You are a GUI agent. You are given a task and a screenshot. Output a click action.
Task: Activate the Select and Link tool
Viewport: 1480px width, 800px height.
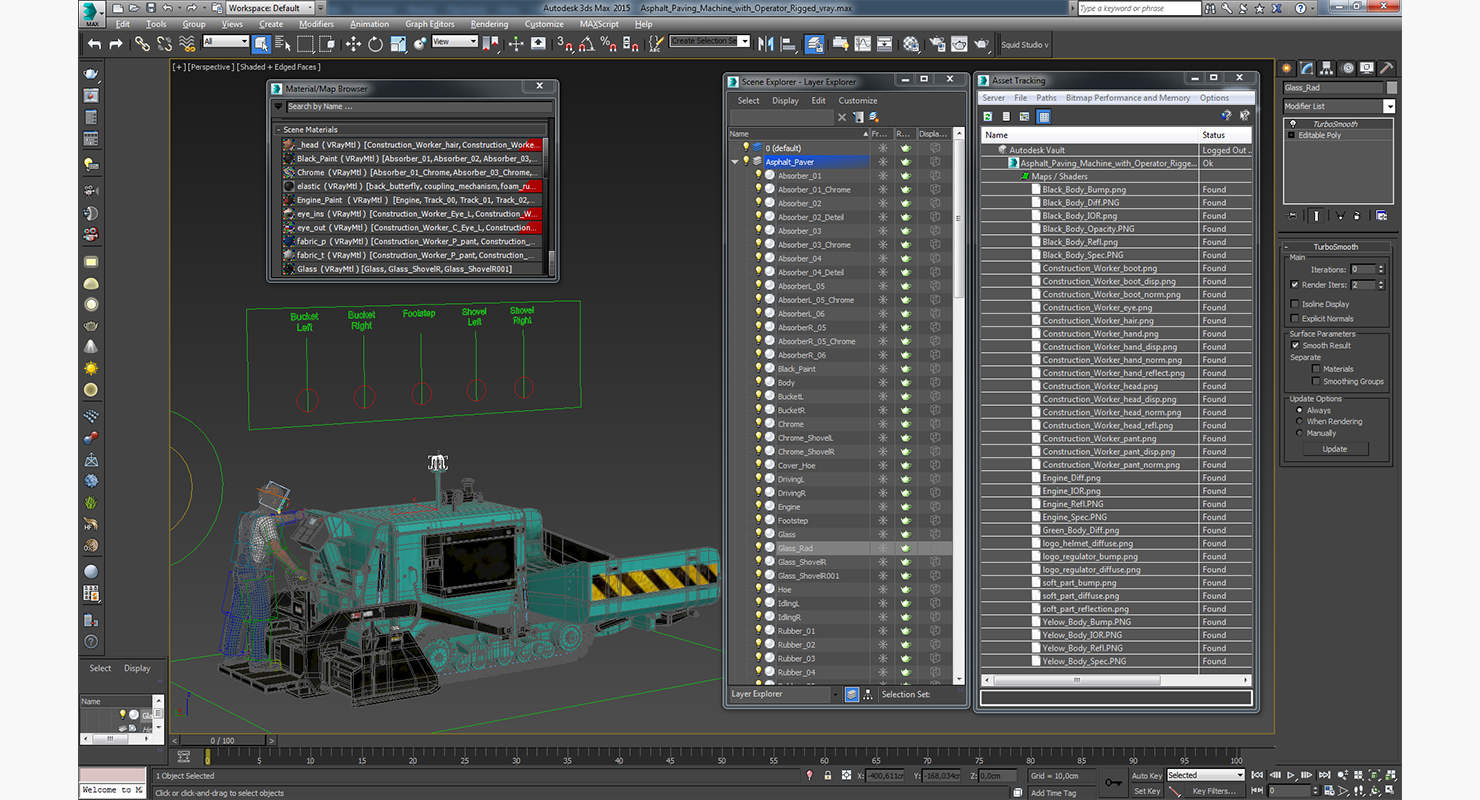point(142,44)
